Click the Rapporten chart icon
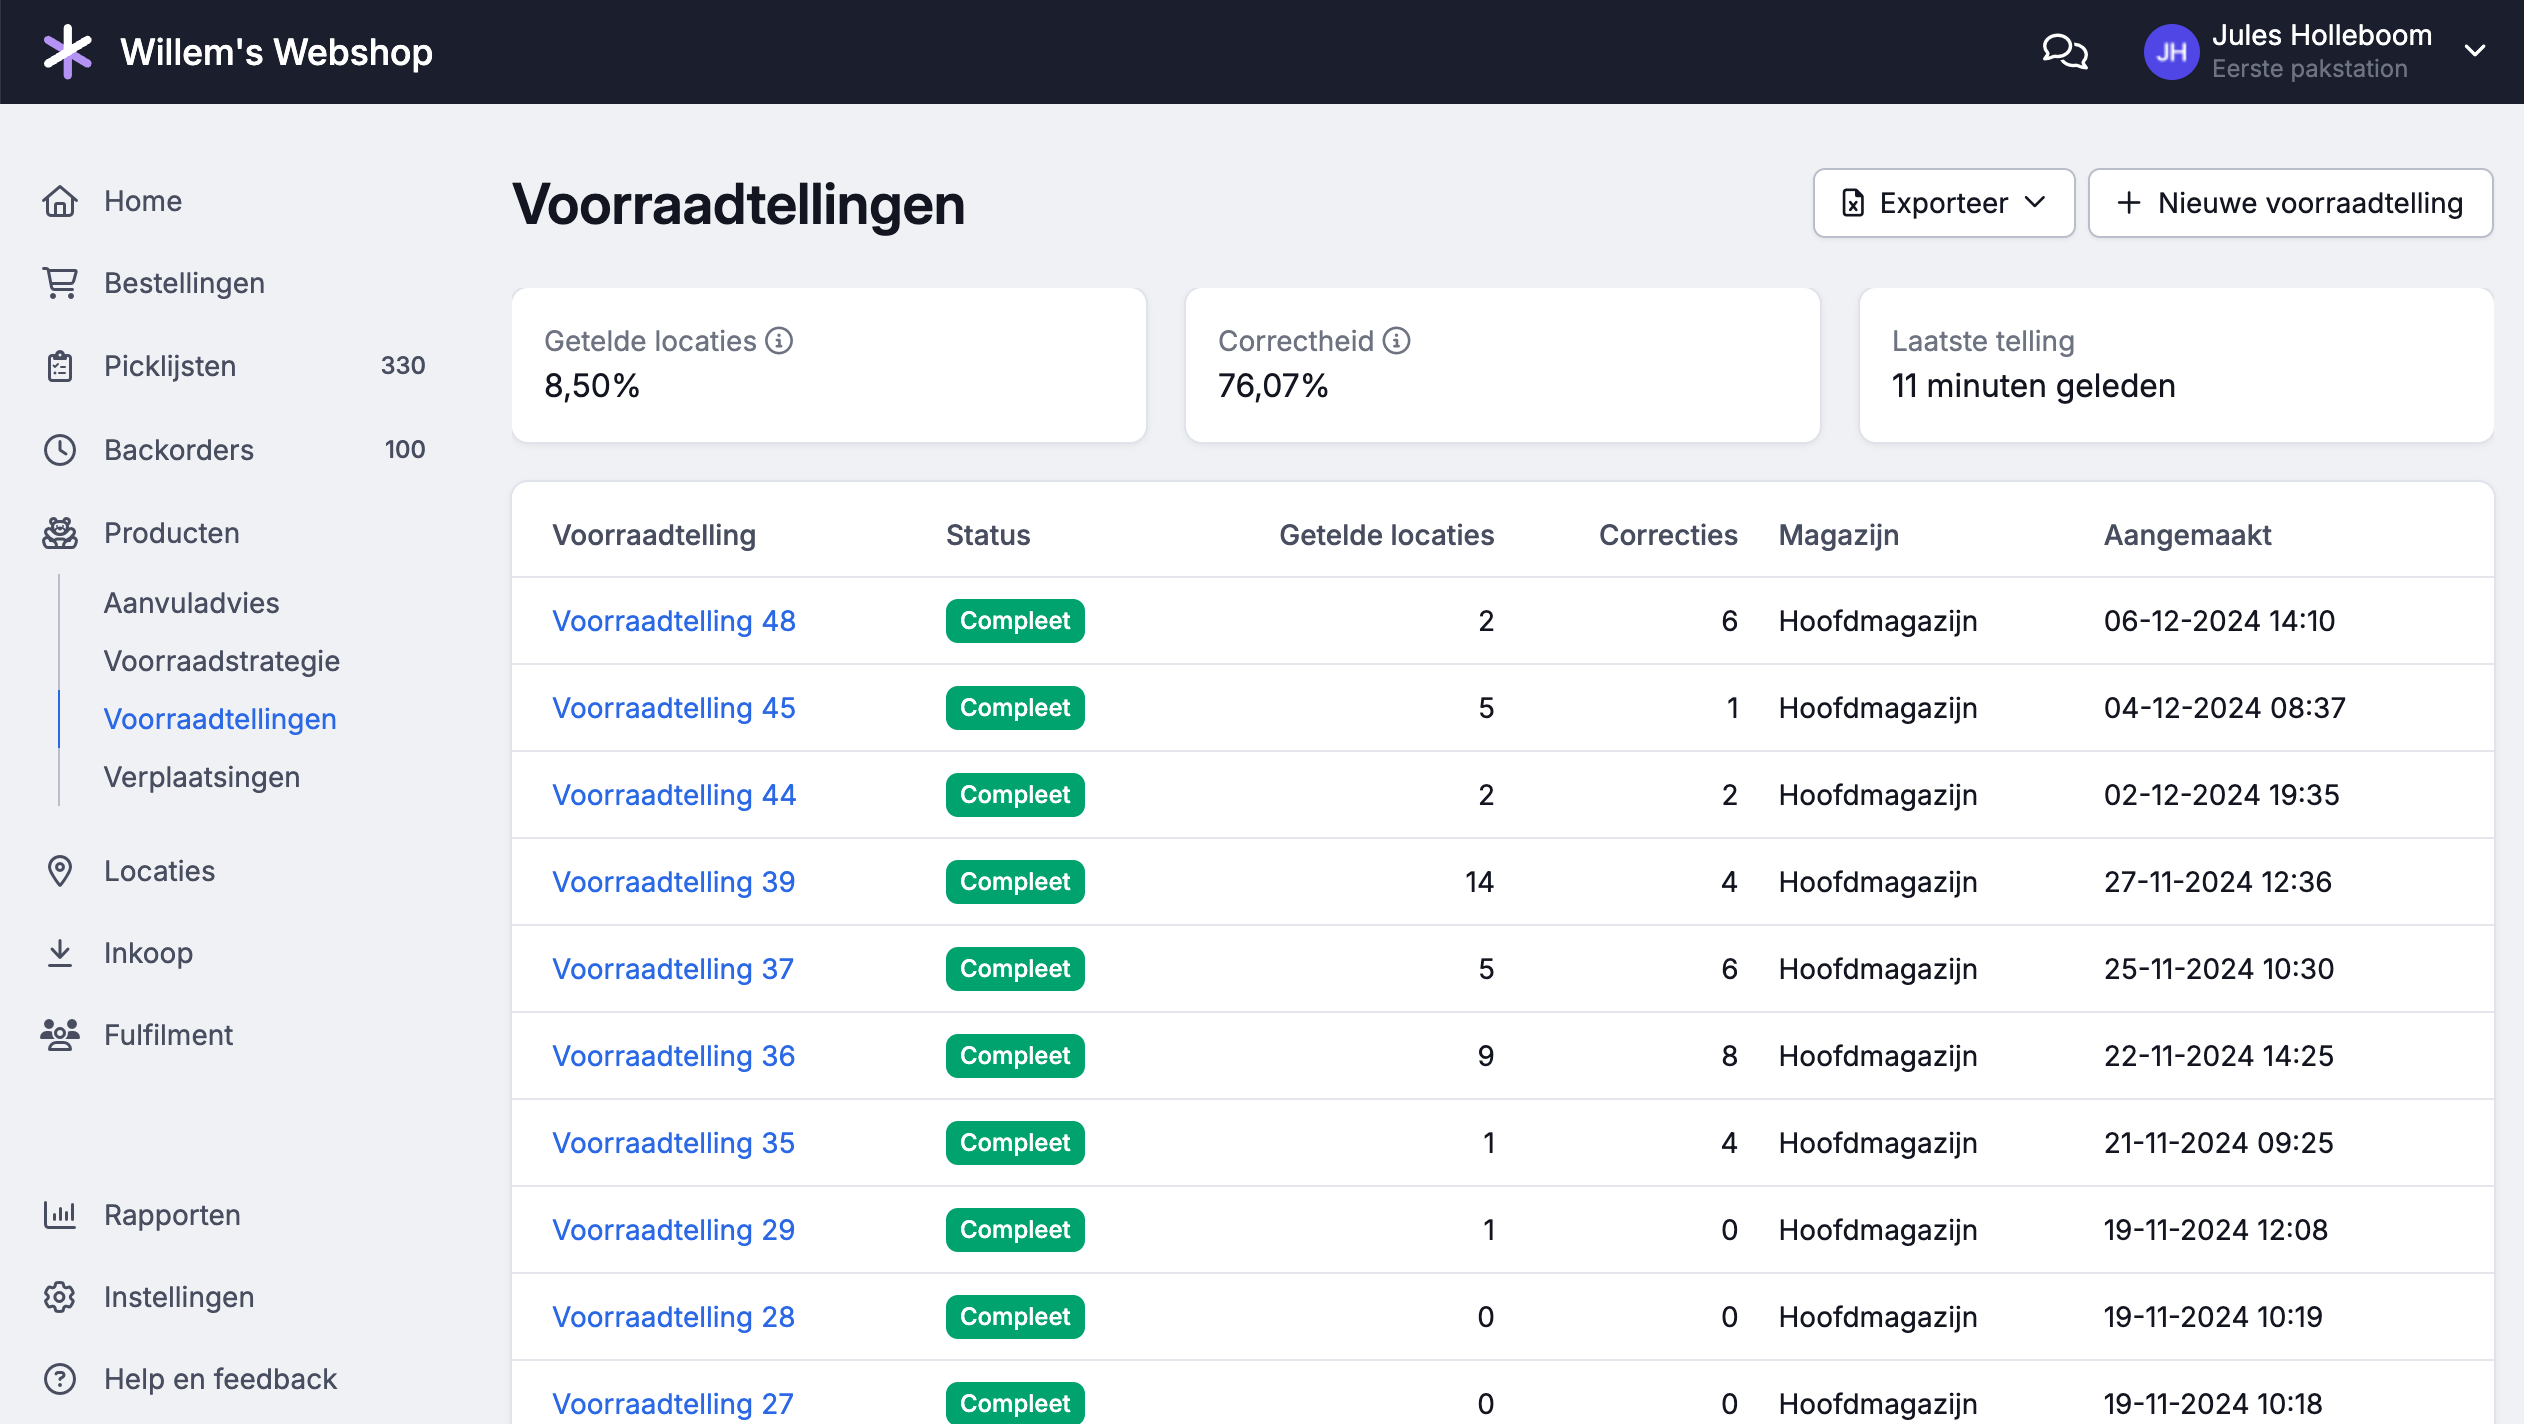 pyautogui.click(x=60, y=1215)
